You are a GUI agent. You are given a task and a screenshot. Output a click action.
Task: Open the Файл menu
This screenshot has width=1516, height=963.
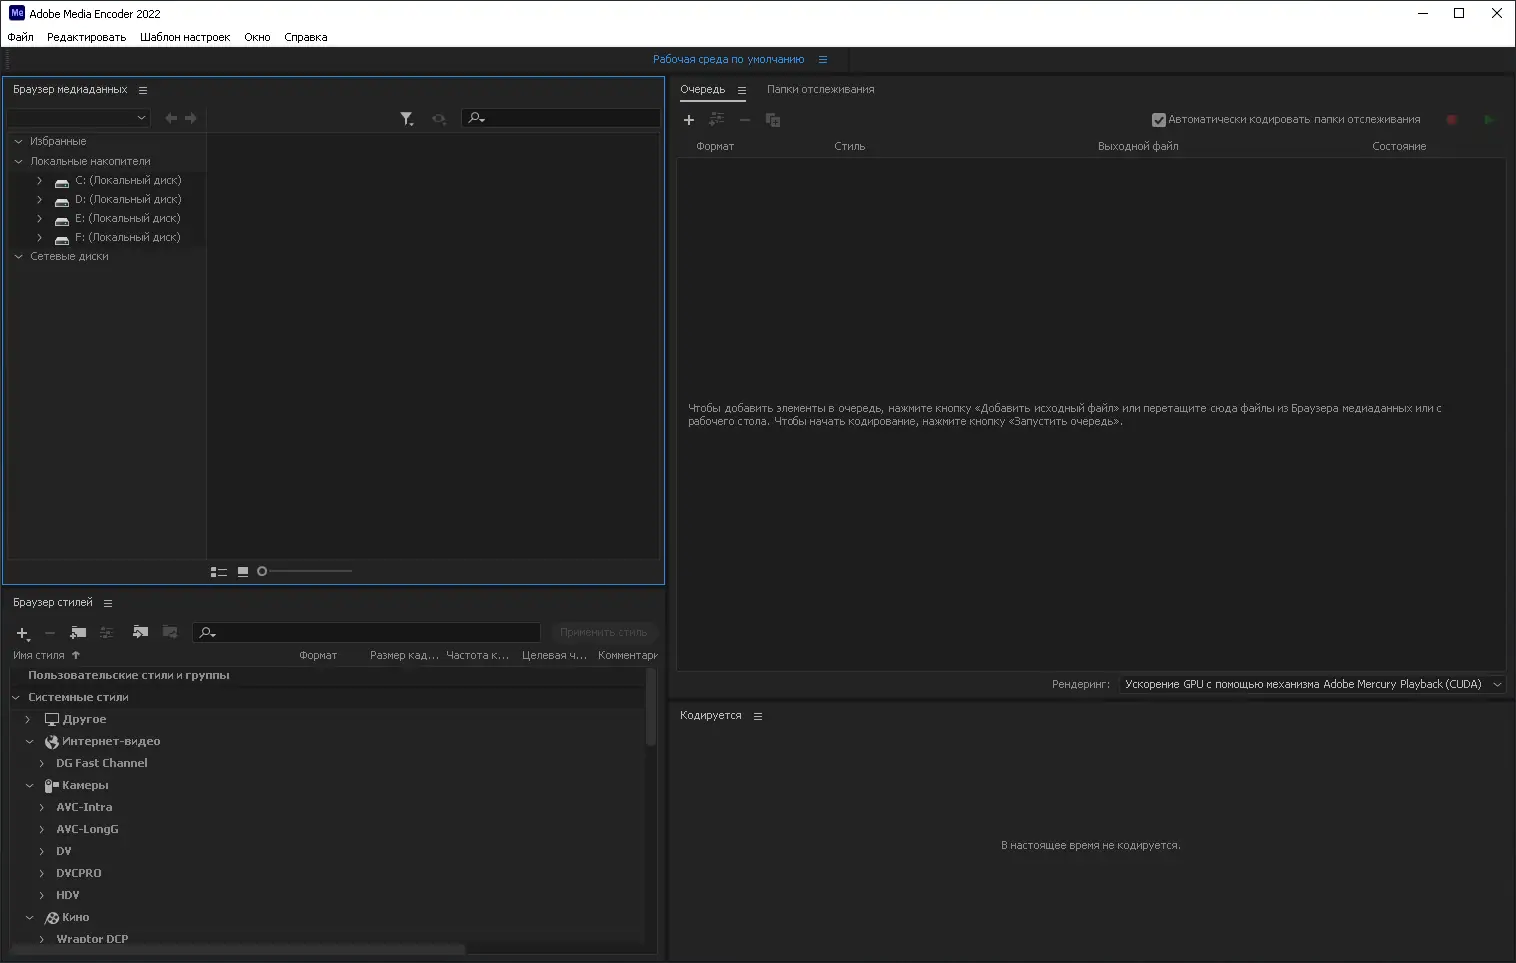coord(21,37)
